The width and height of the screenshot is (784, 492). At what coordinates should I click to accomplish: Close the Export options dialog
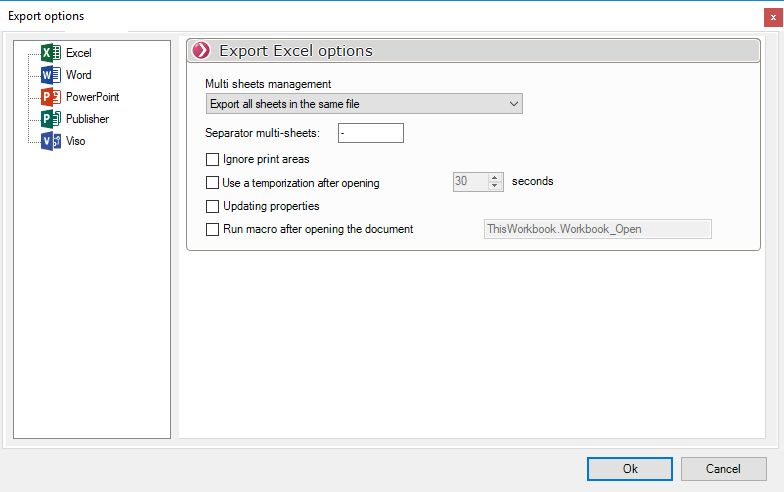click(772, 16)
